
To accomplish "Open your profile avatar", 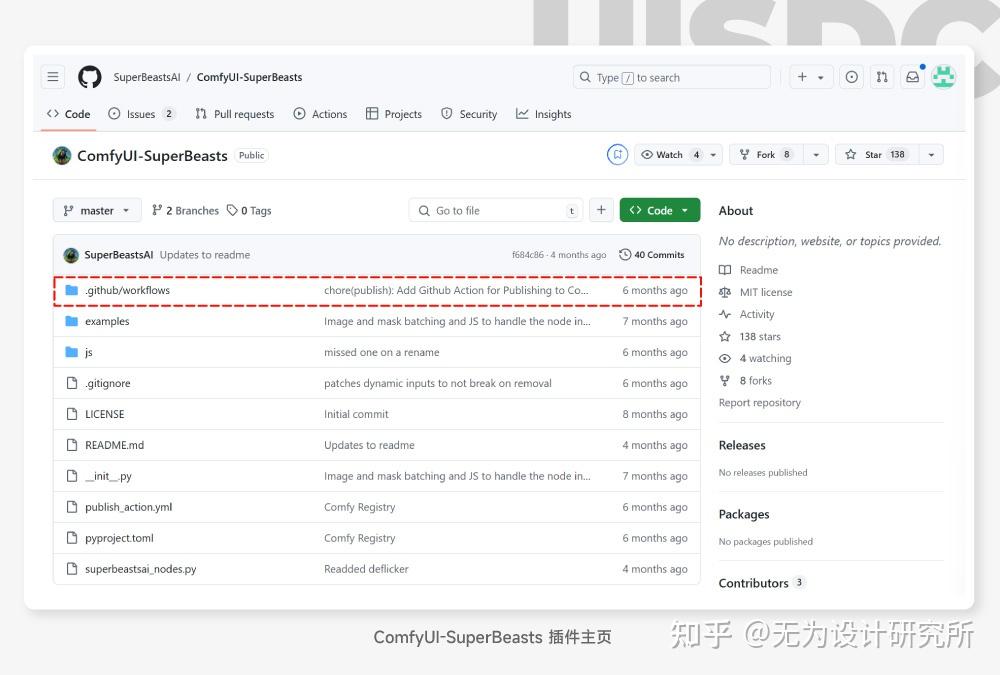I will point(943,76).
